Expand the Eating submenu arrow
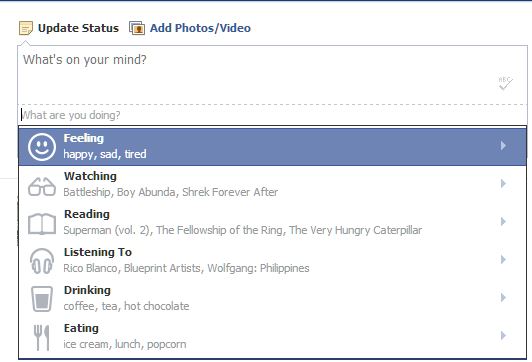This screenshot has height=362, width=532. point(503,336)
